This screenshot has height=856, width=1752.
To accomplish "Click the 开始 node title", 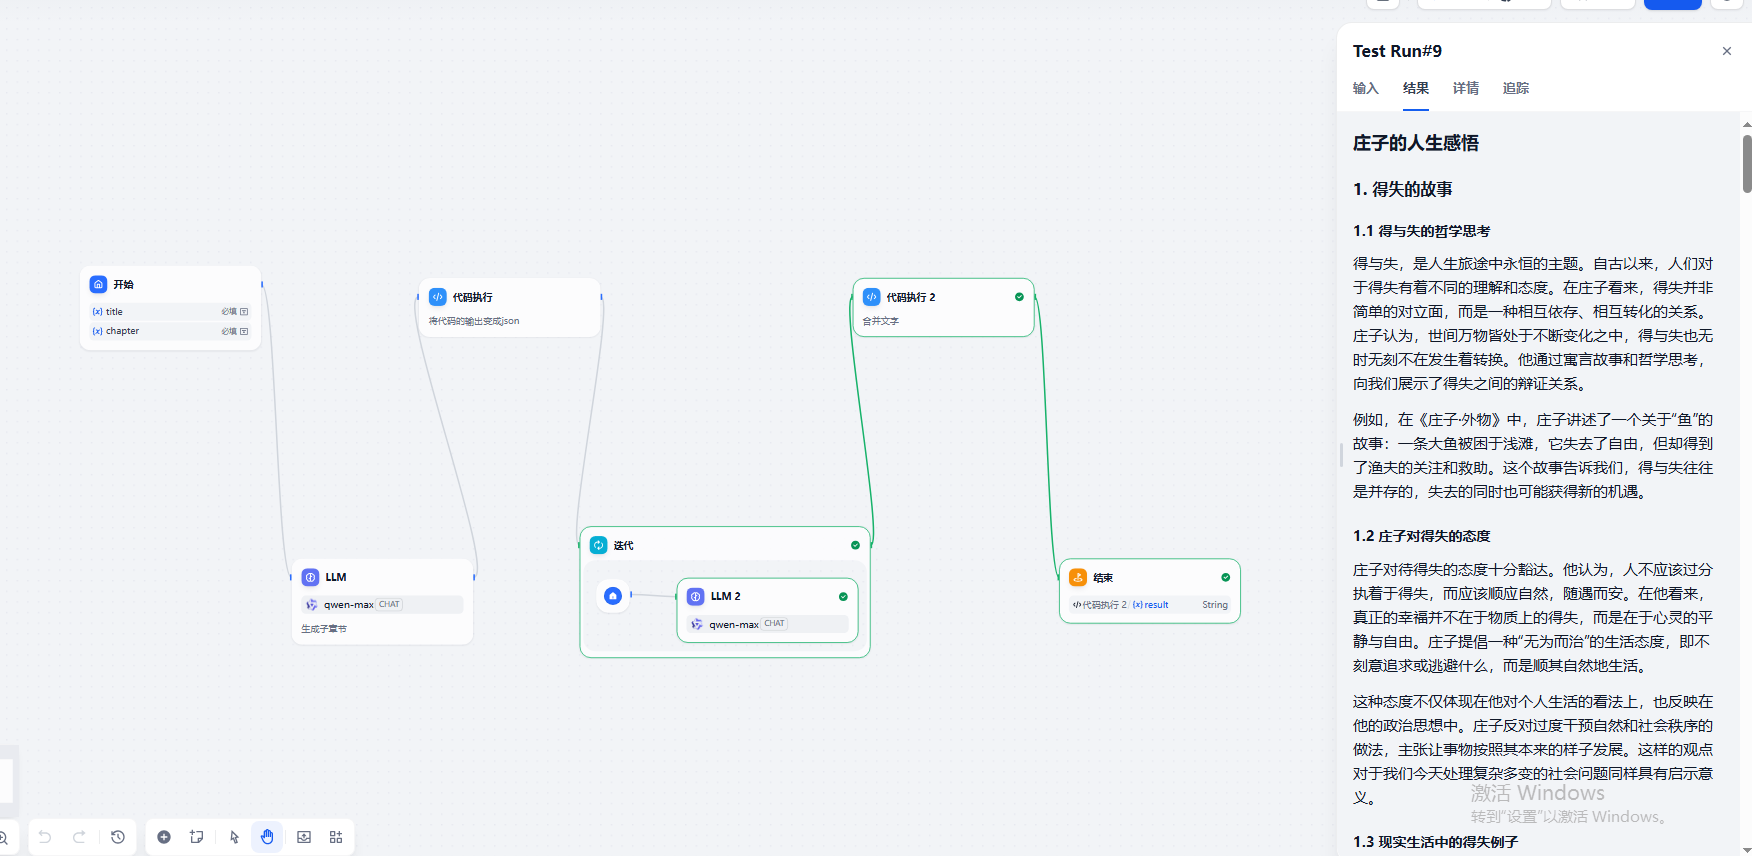I will pyautogui.click(x=123, y=285).
